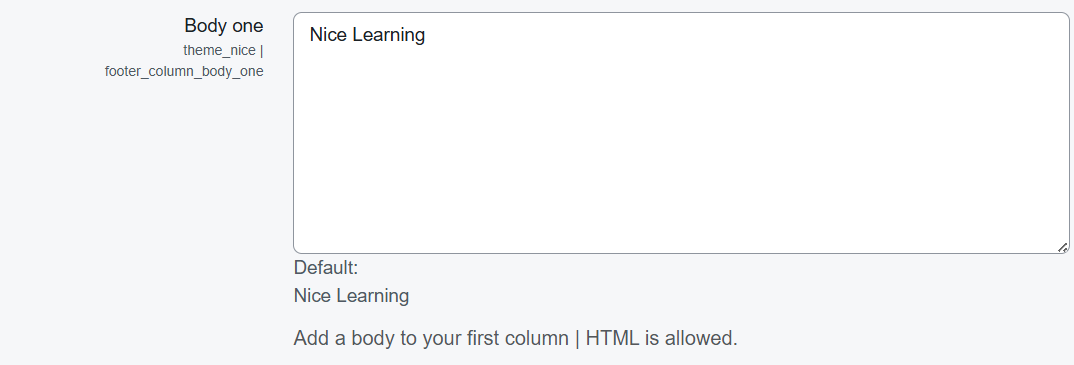Click the "Default:" label below the text area
1074x365 pixels.
[326, 268]
